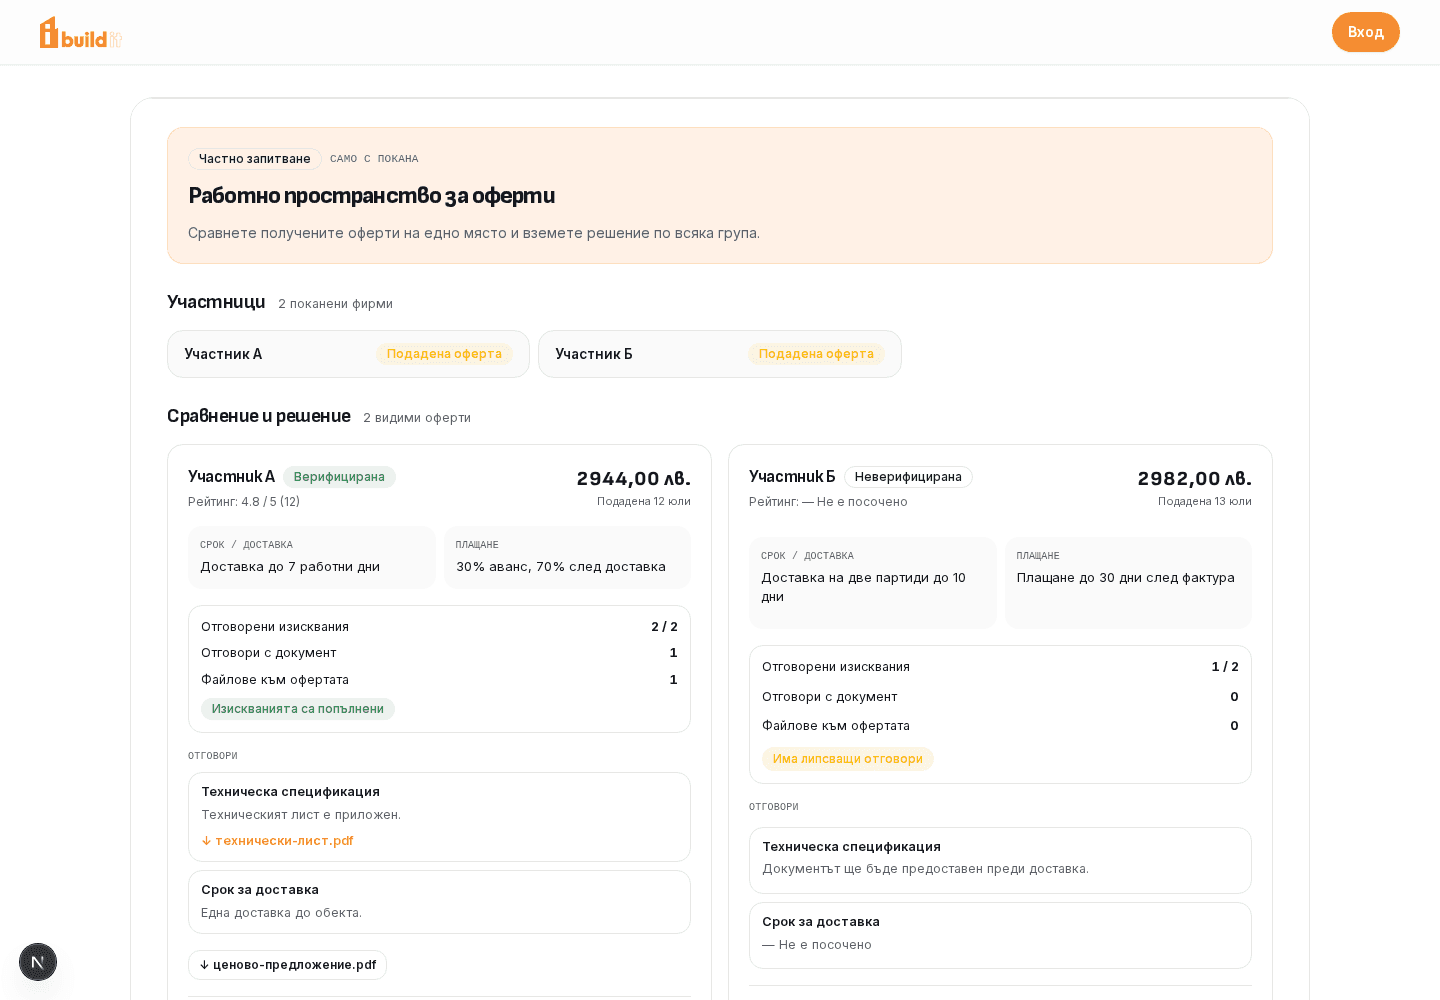Click 'Рейтинг: 4.8 / 5 (12)' text
Image resolution: width=1440 pixels, height=1000 pixels.
(x=244, y=502)
